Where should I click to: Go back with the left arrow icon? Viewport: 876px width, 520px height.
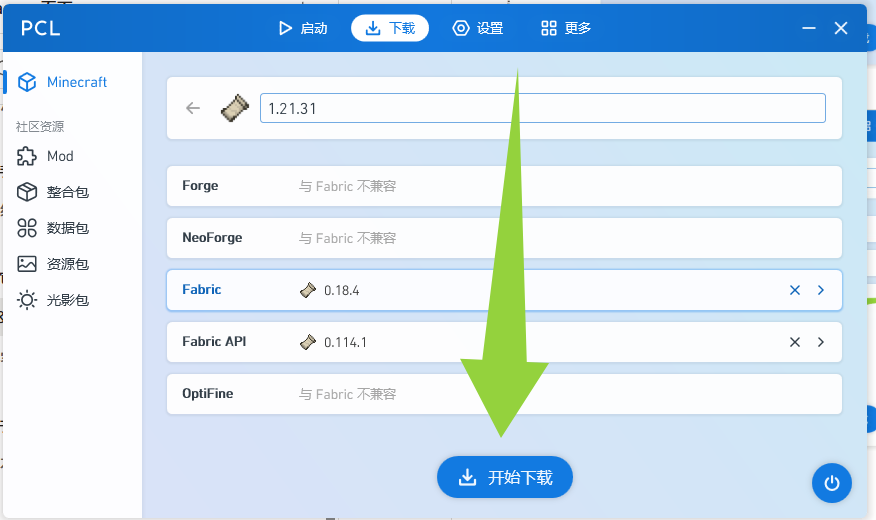tap(193, 108)
